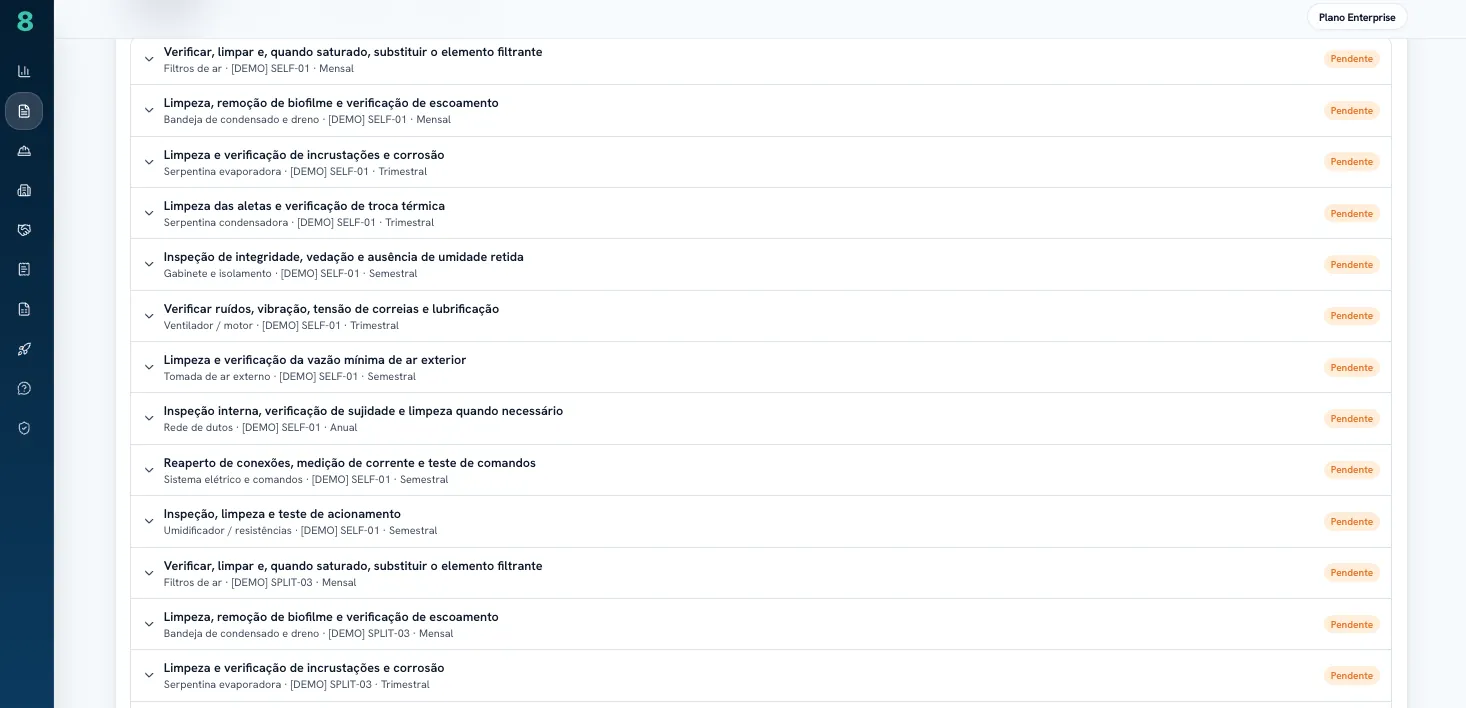Expand Ventilador / motor task chevron
Viewport: 1466px width, 708px height.
pyautogui.click(x=149, y=316)
